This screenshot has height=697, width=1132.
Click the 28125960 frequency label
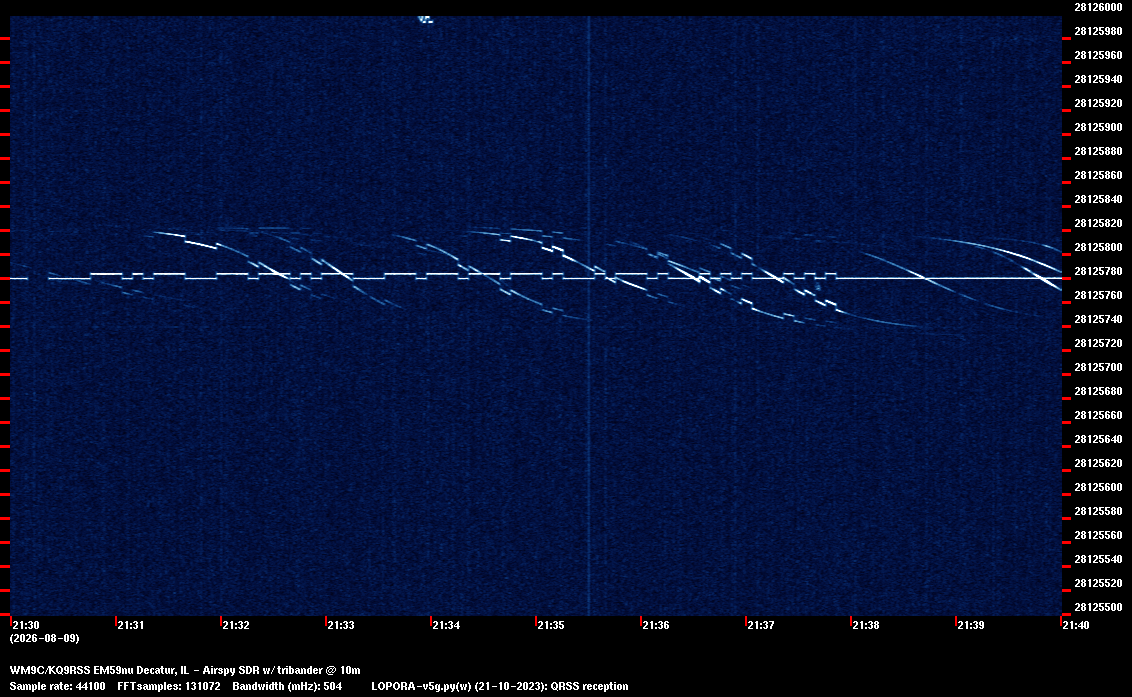click(1098, 55)
